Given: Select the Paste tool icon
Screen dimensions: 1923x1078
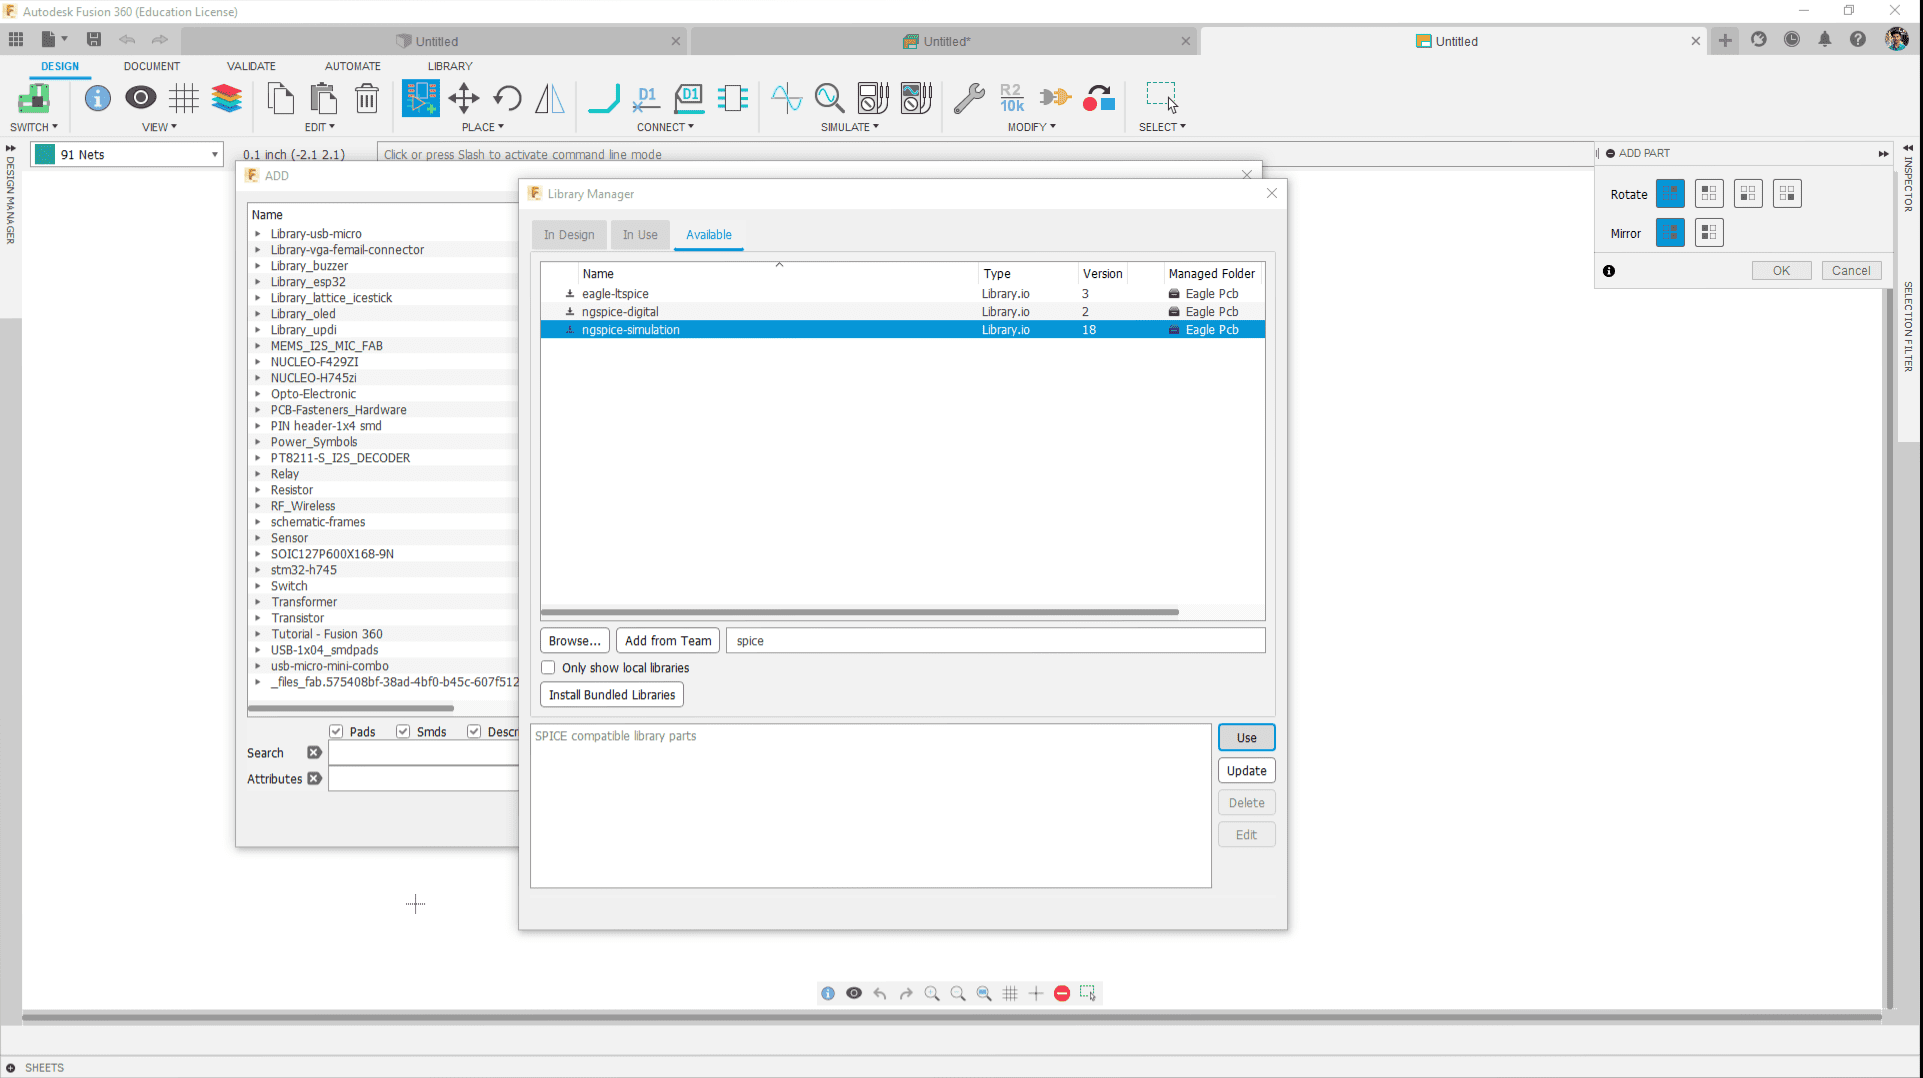Looking at the screenshot, I should (324, 98).
